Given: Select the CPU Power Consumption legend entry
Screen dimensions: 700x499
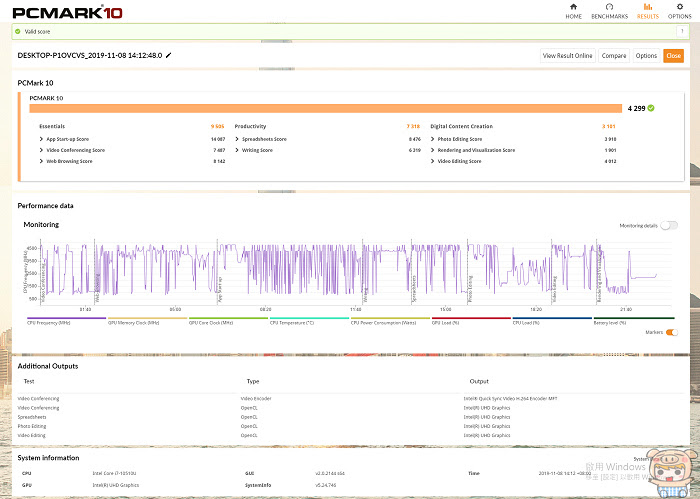Looking at the screenshot, I should (x=390, y=321).
